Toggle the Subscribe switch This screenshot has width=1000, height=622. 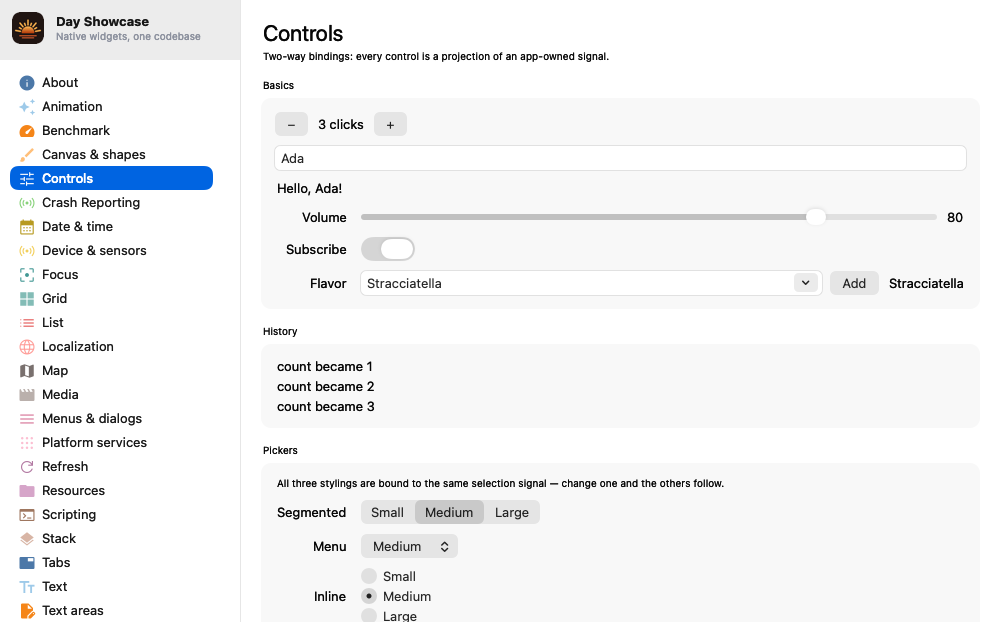coord(388,249)
